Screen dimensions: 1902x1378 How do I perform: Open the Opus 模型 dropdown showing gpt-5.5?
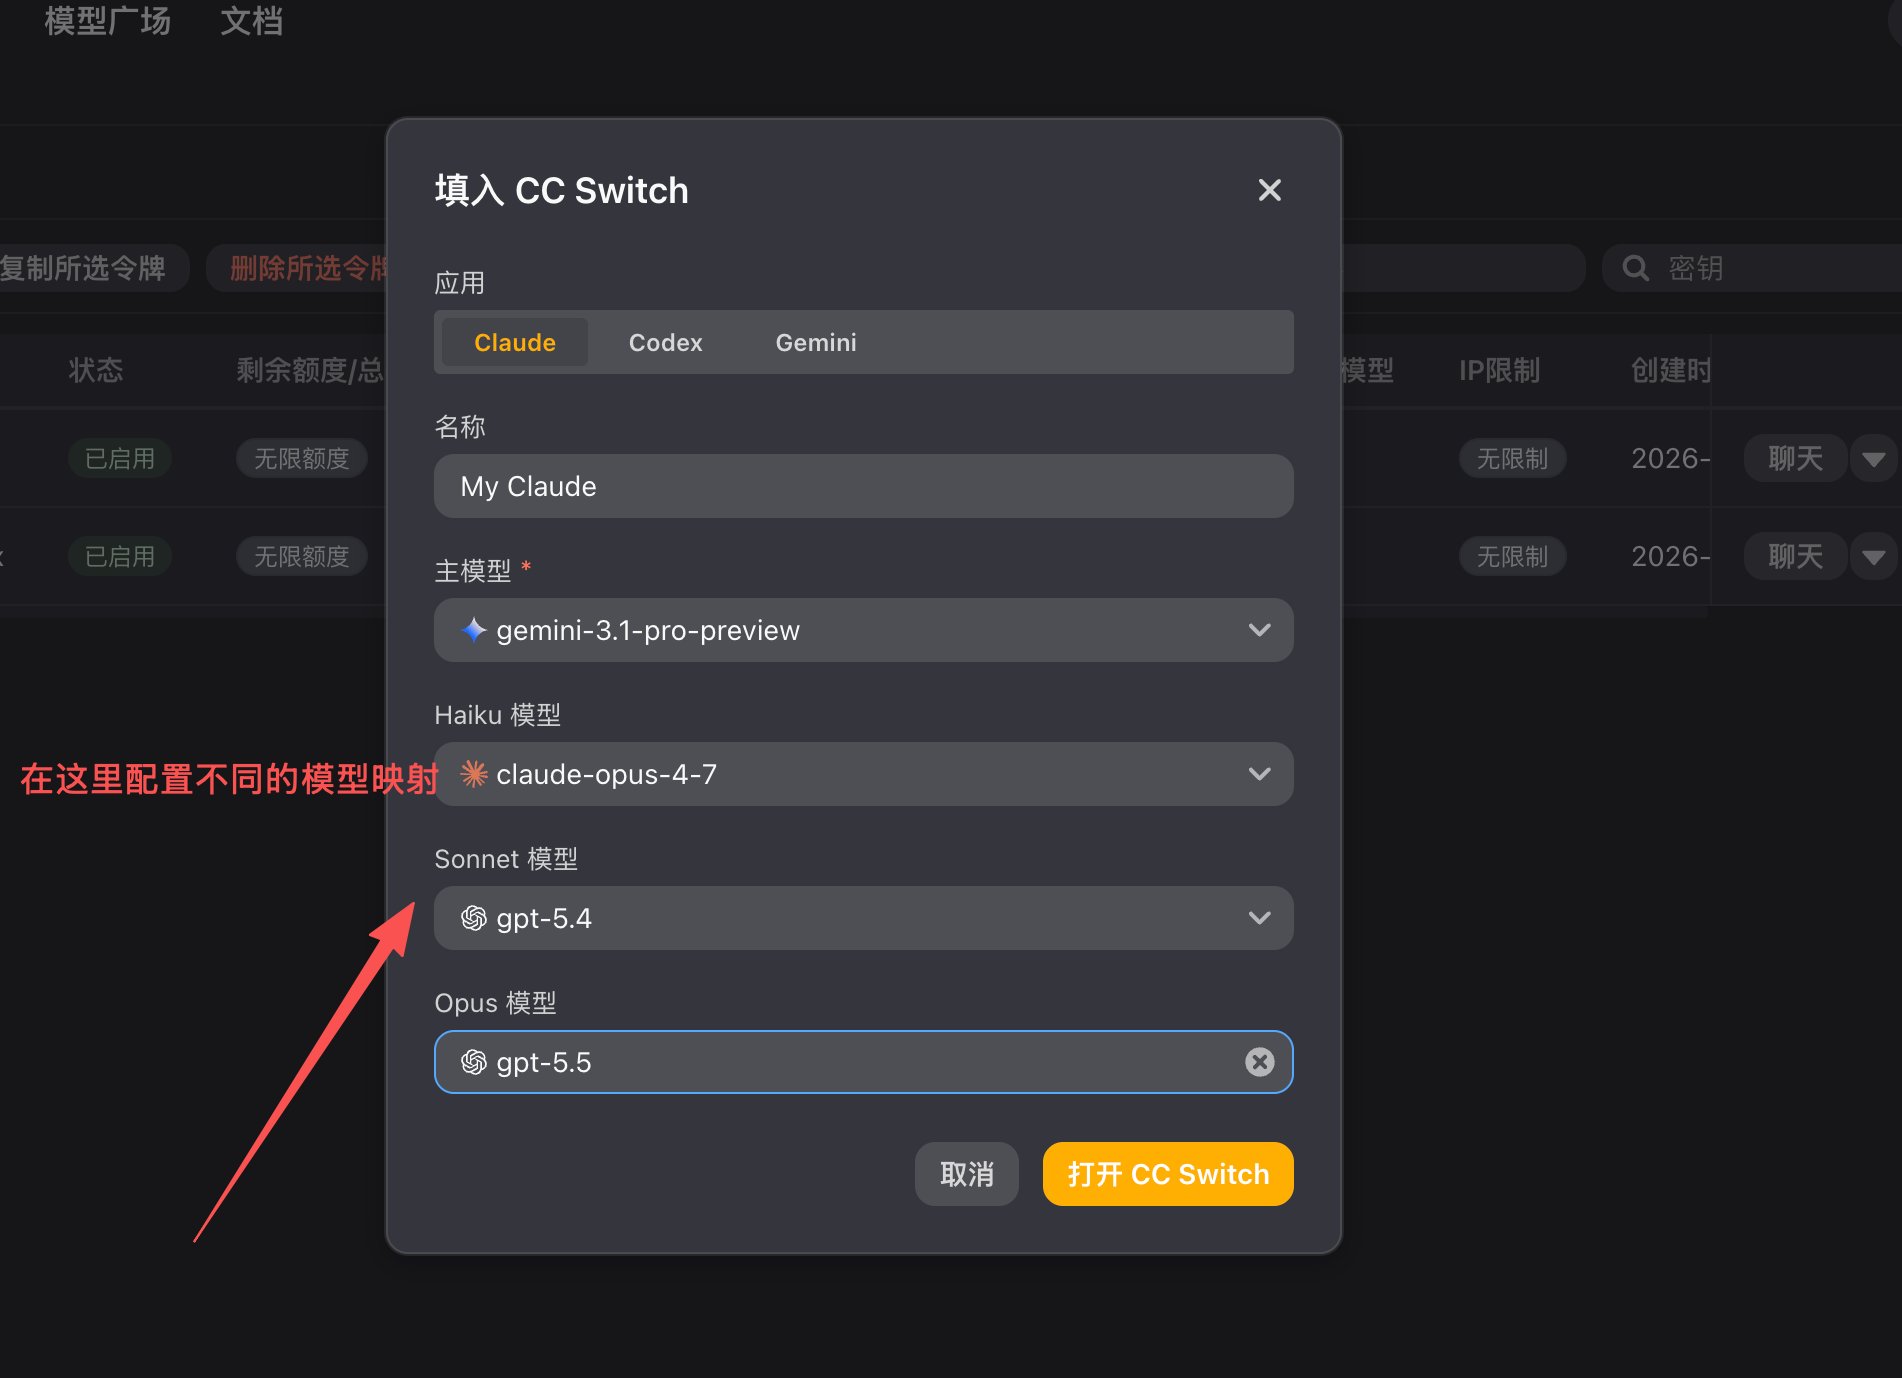click(864, 1062)
